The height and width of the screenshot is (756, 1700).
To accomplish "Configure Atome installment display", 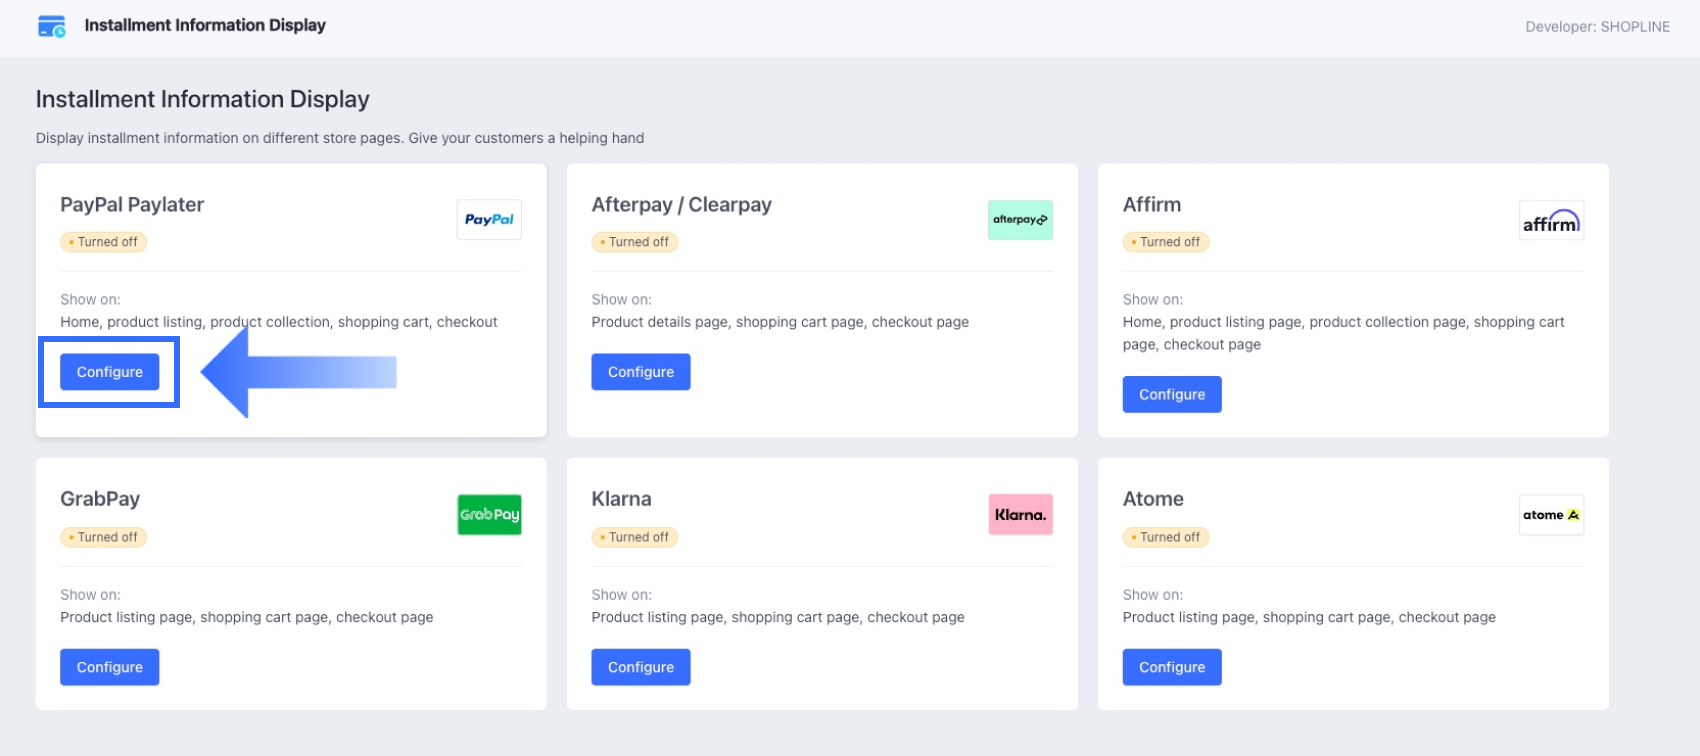I will 1172,667.
